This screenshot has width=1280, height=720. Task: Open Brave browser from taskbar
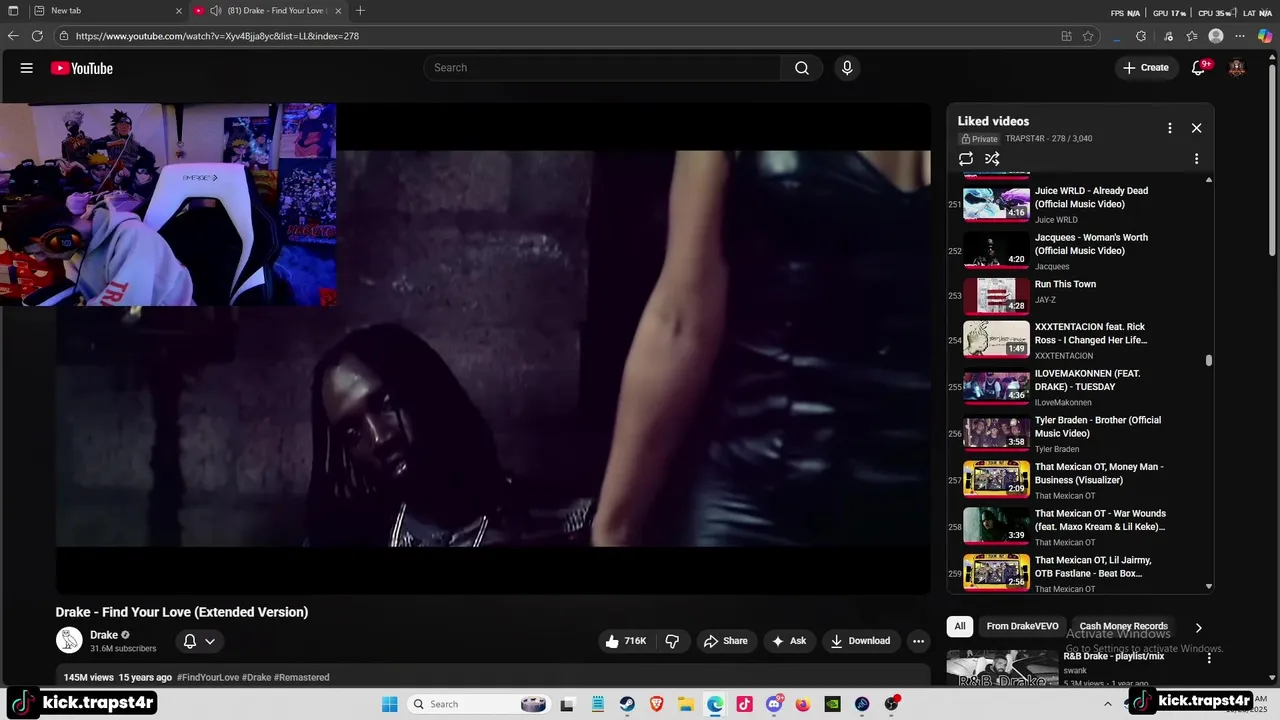[656, 704]
